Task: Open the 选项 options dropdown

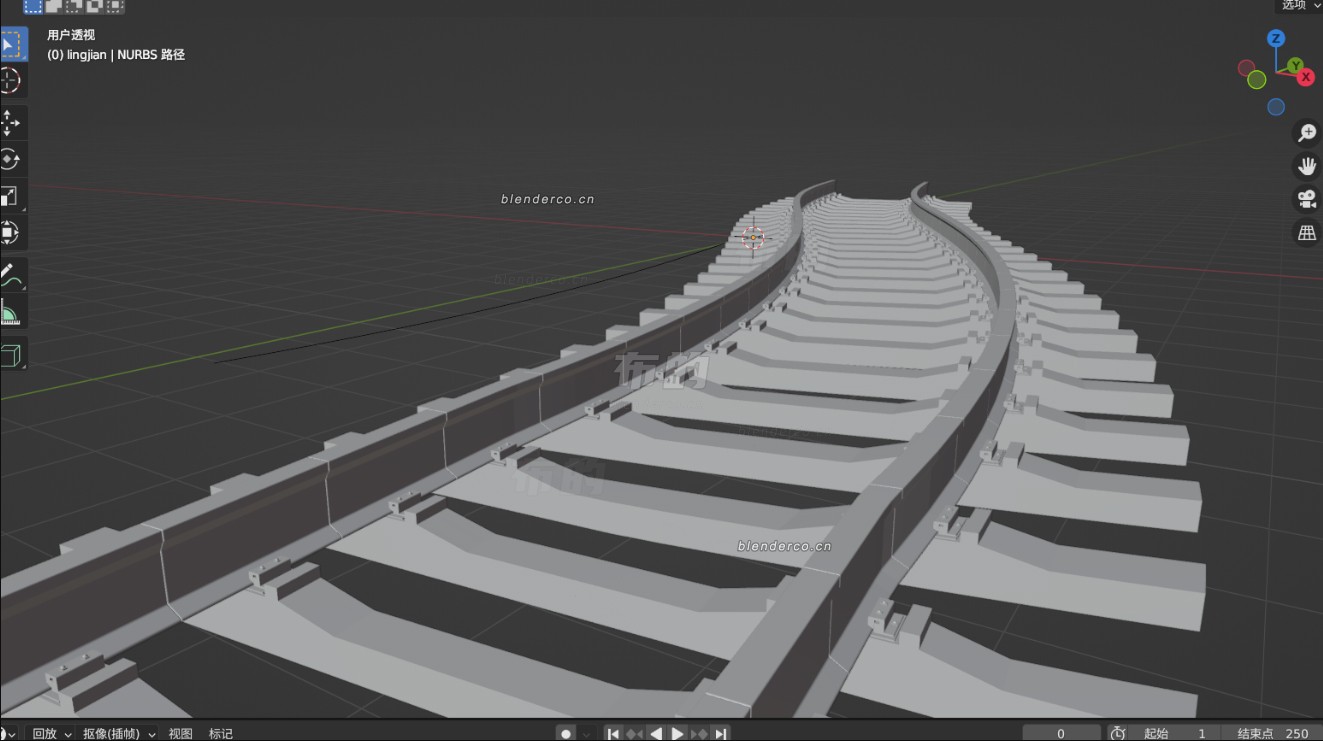Action: click(x=1301, y=5)
